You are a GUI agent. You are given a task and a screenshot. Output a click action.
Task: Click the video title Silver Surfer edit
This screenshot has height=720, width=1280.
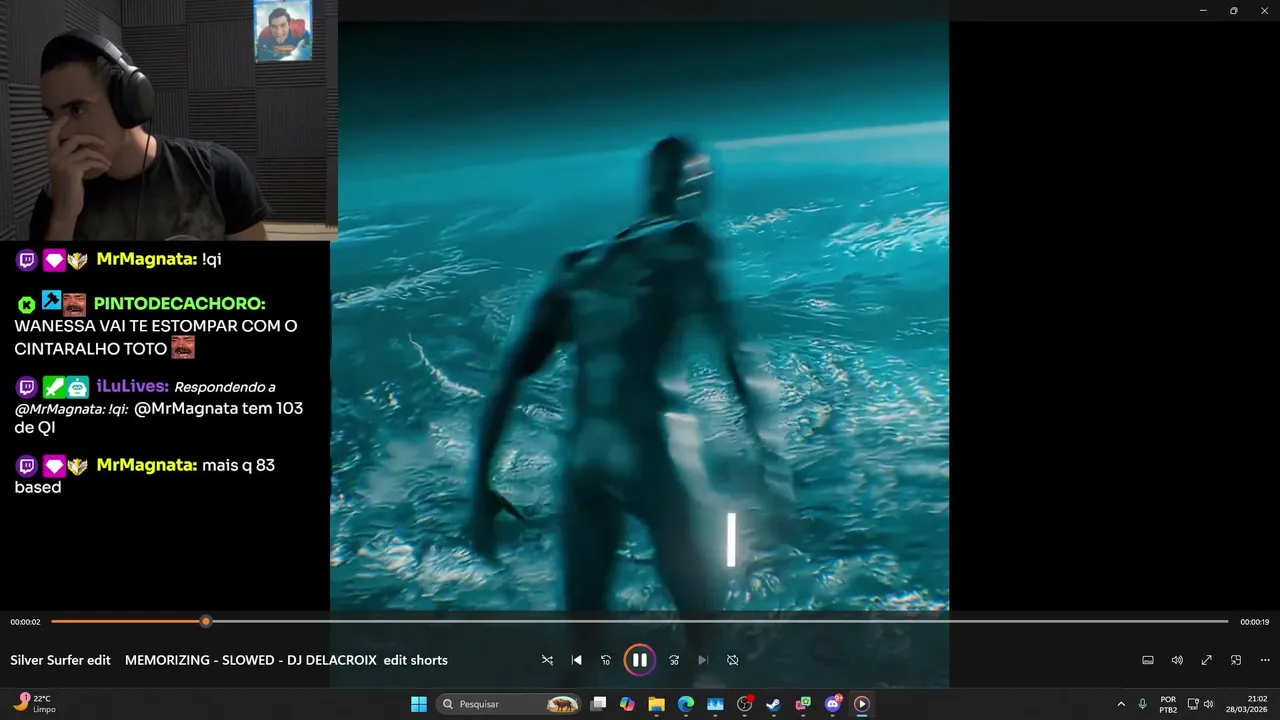tap(61, 660)
